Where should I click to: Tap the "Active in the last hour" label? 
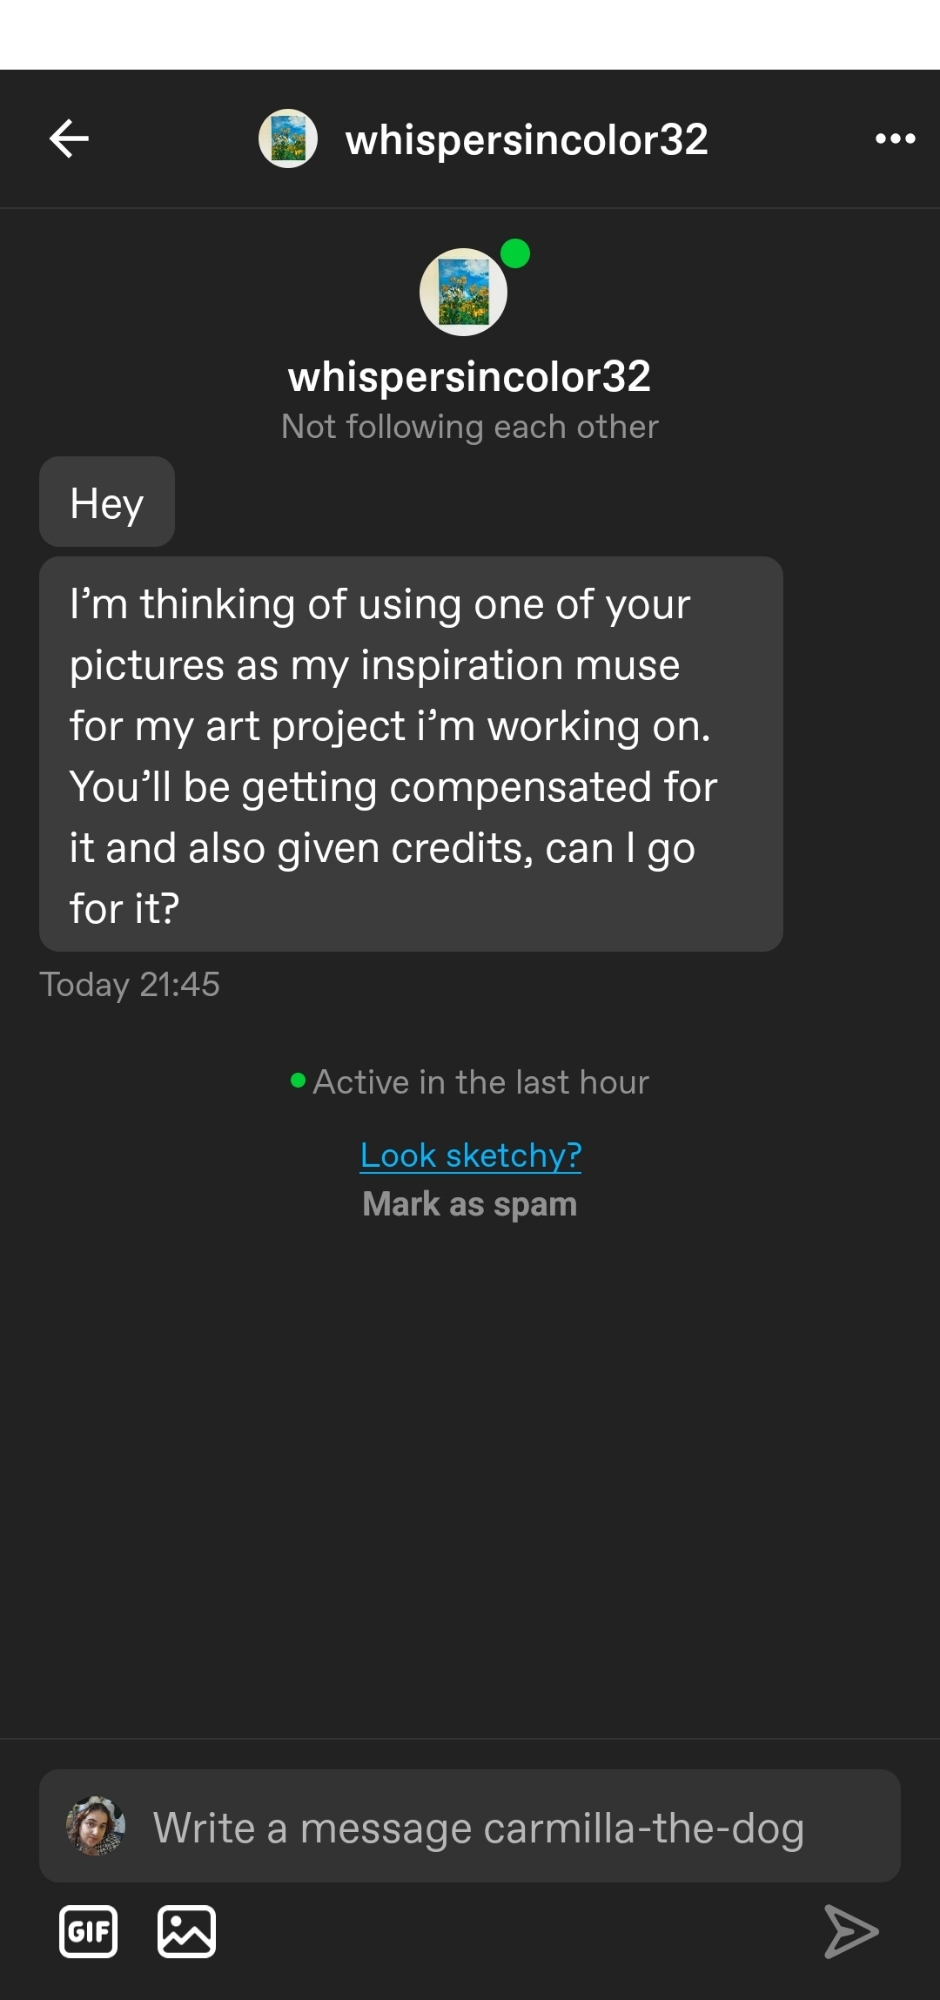(481, 1082)
